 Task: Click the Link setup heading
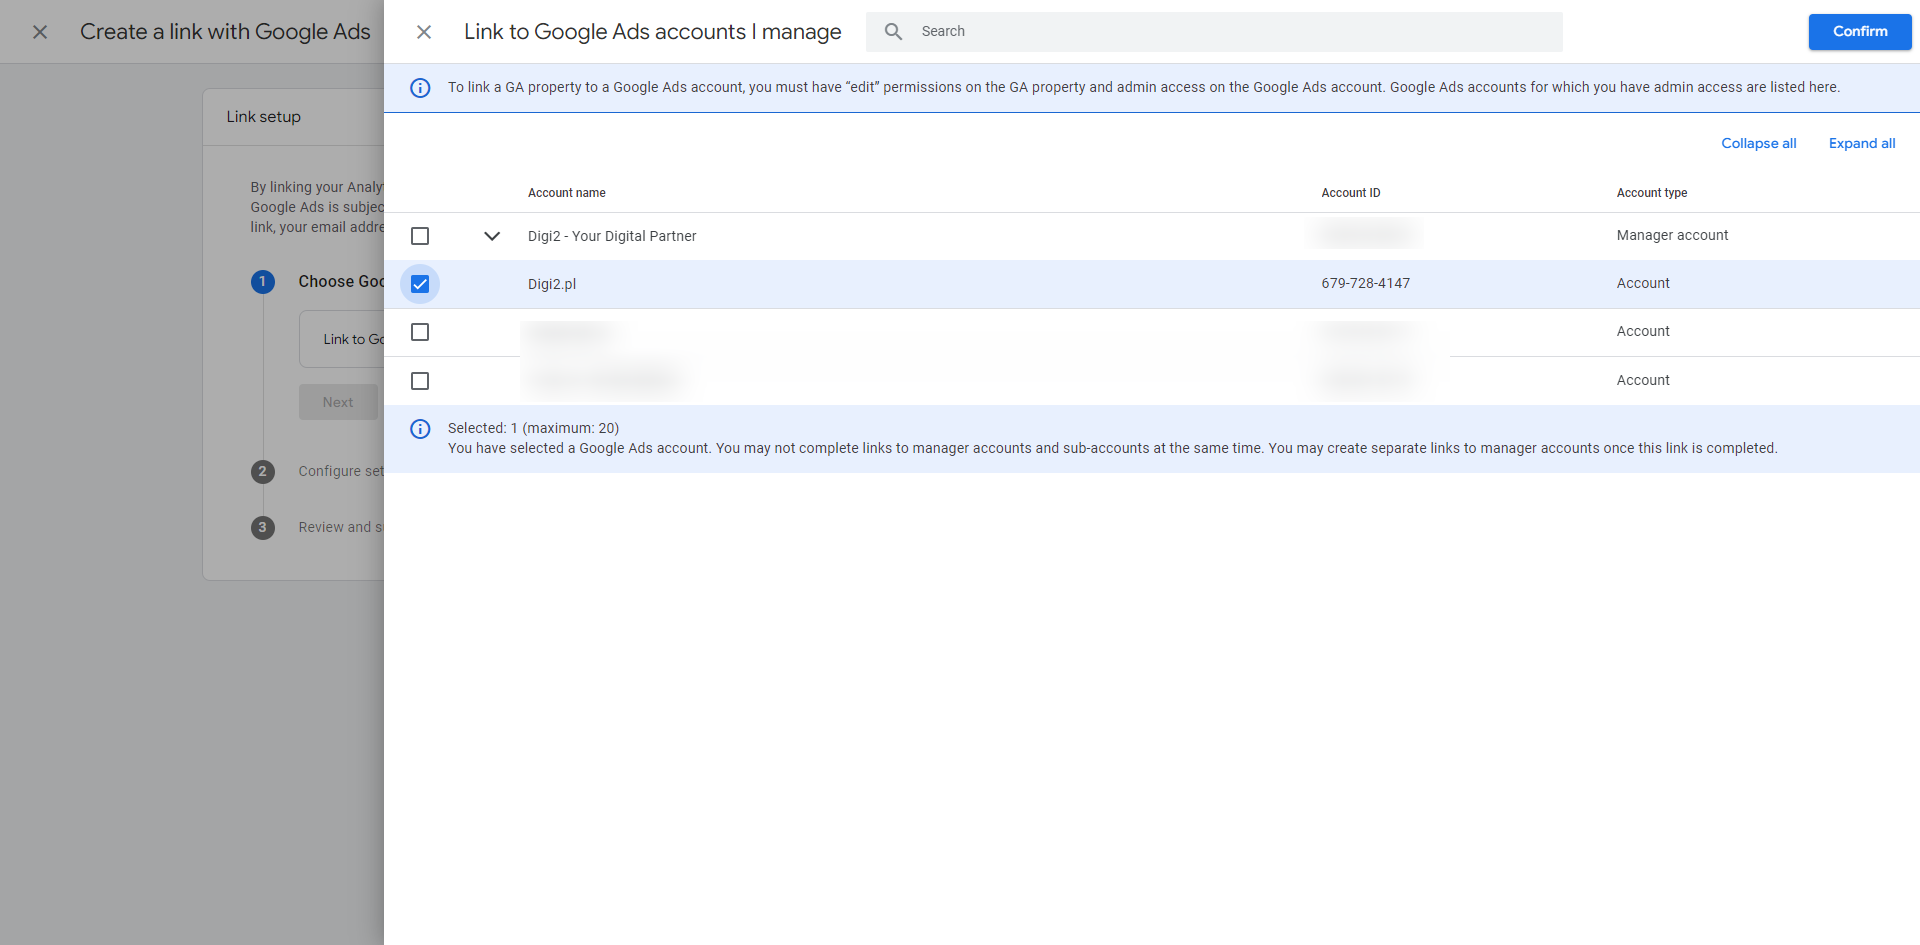pyautogui.click(x=263, y=117)
